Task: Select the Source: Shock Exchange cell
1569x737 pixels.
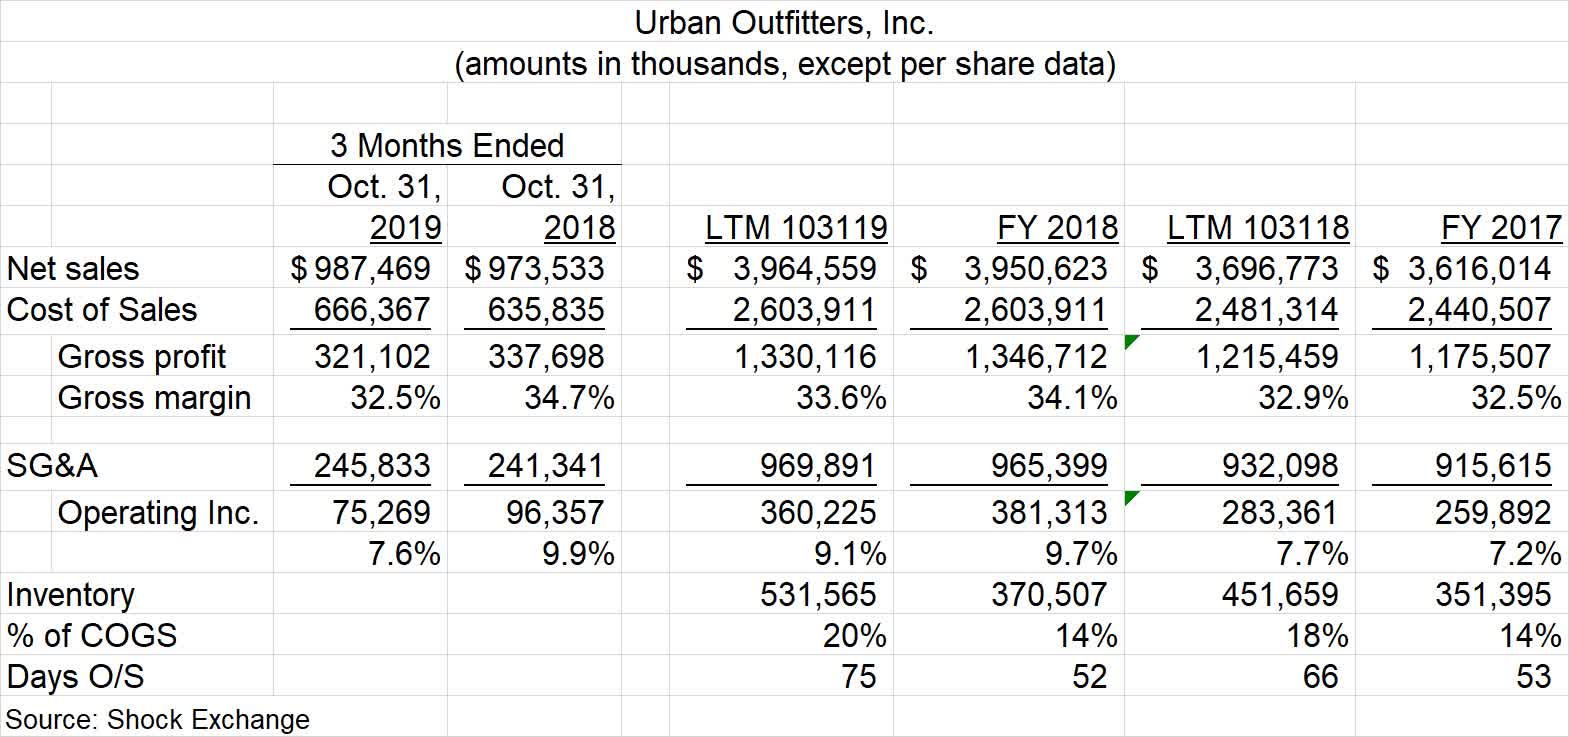Action: click(x=158, y=720)
